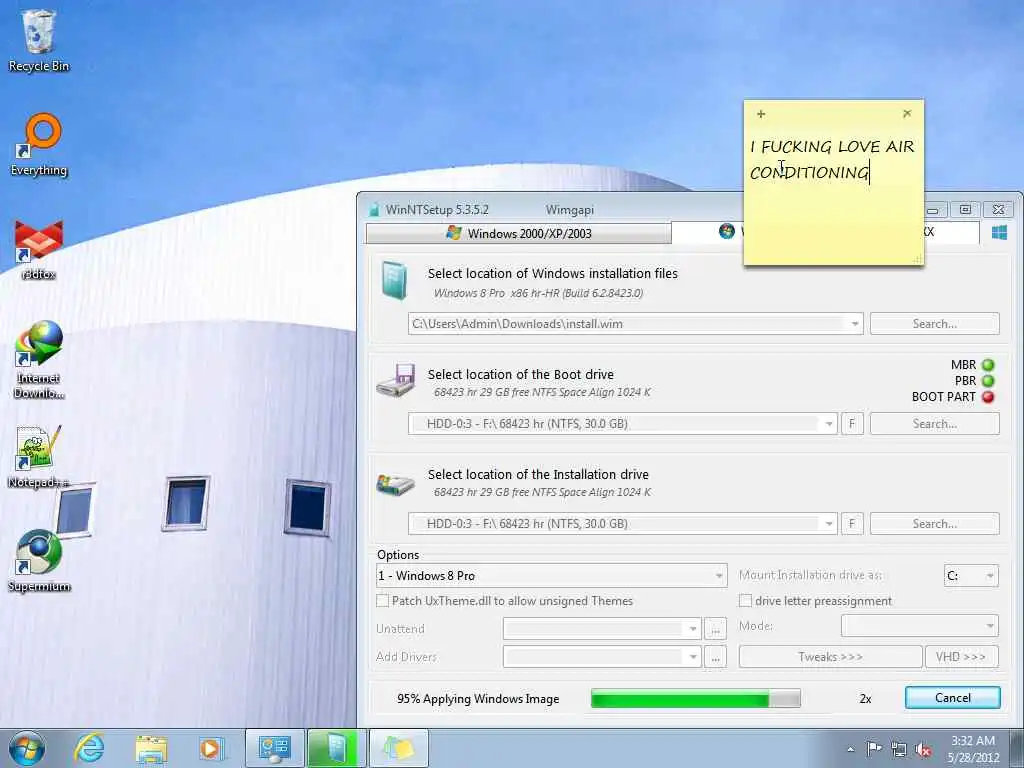
Task: Open network status tray icon
Action: [899, 750]
